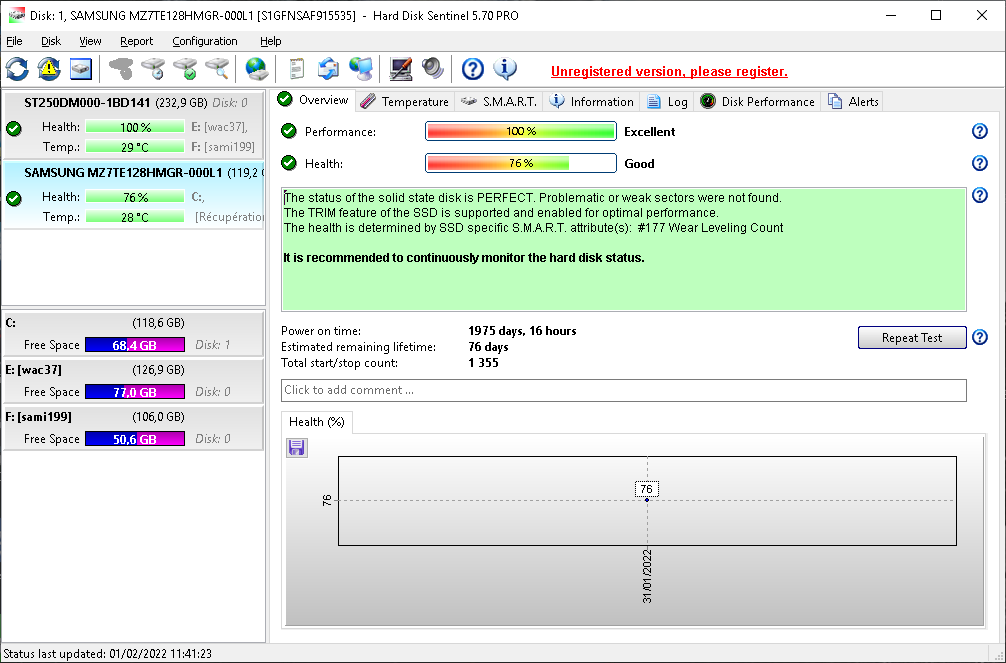
Task: Switch to the Temperature tab
Action: pyautogui.click(x=405, y=101)
